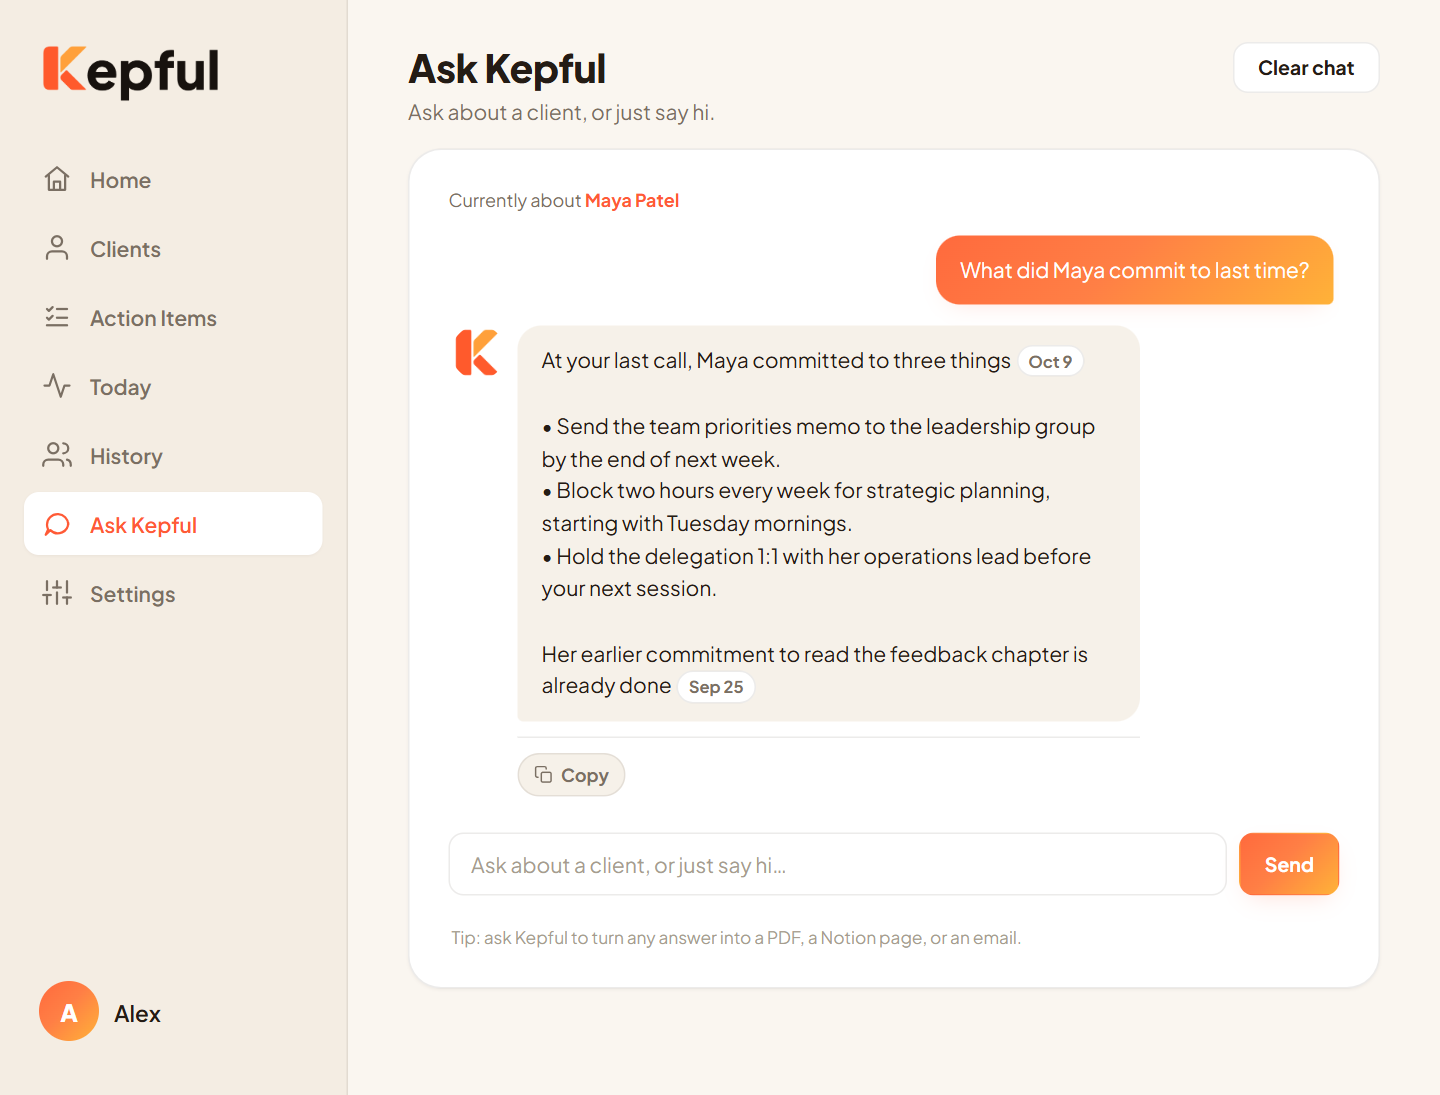Click the Kepful avatar beside the answer
This screenshot has width=1440, height=1095.
coord(476,352)
